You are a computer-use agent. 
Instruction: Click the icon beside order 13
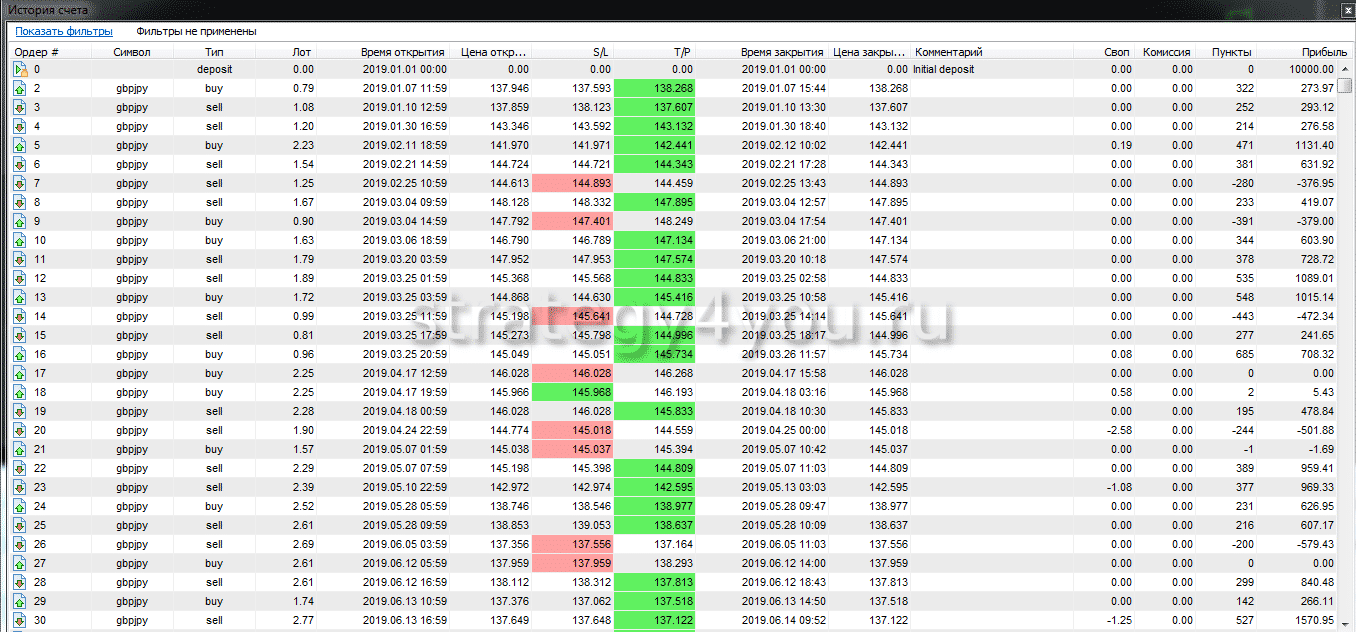point(19,297)
